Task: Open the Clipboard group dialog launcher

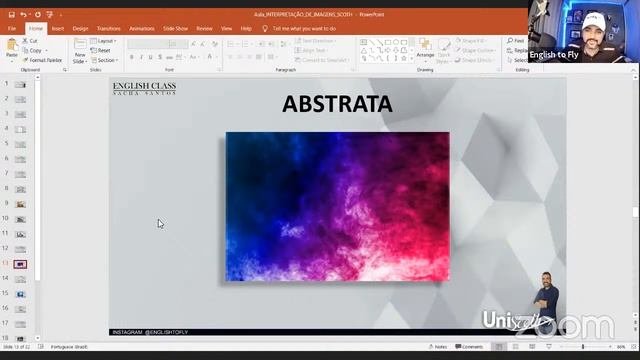Action: pyautogui.click(x=64, y=70)
